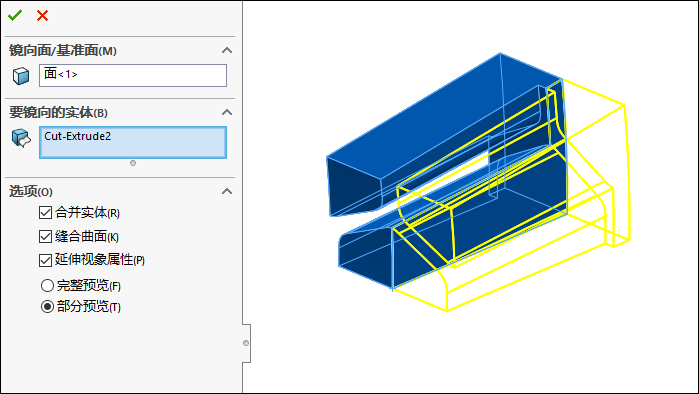Uncheck the 合并实体 checkbox
This screenshot has width=699, height=394.
point(45,213)
